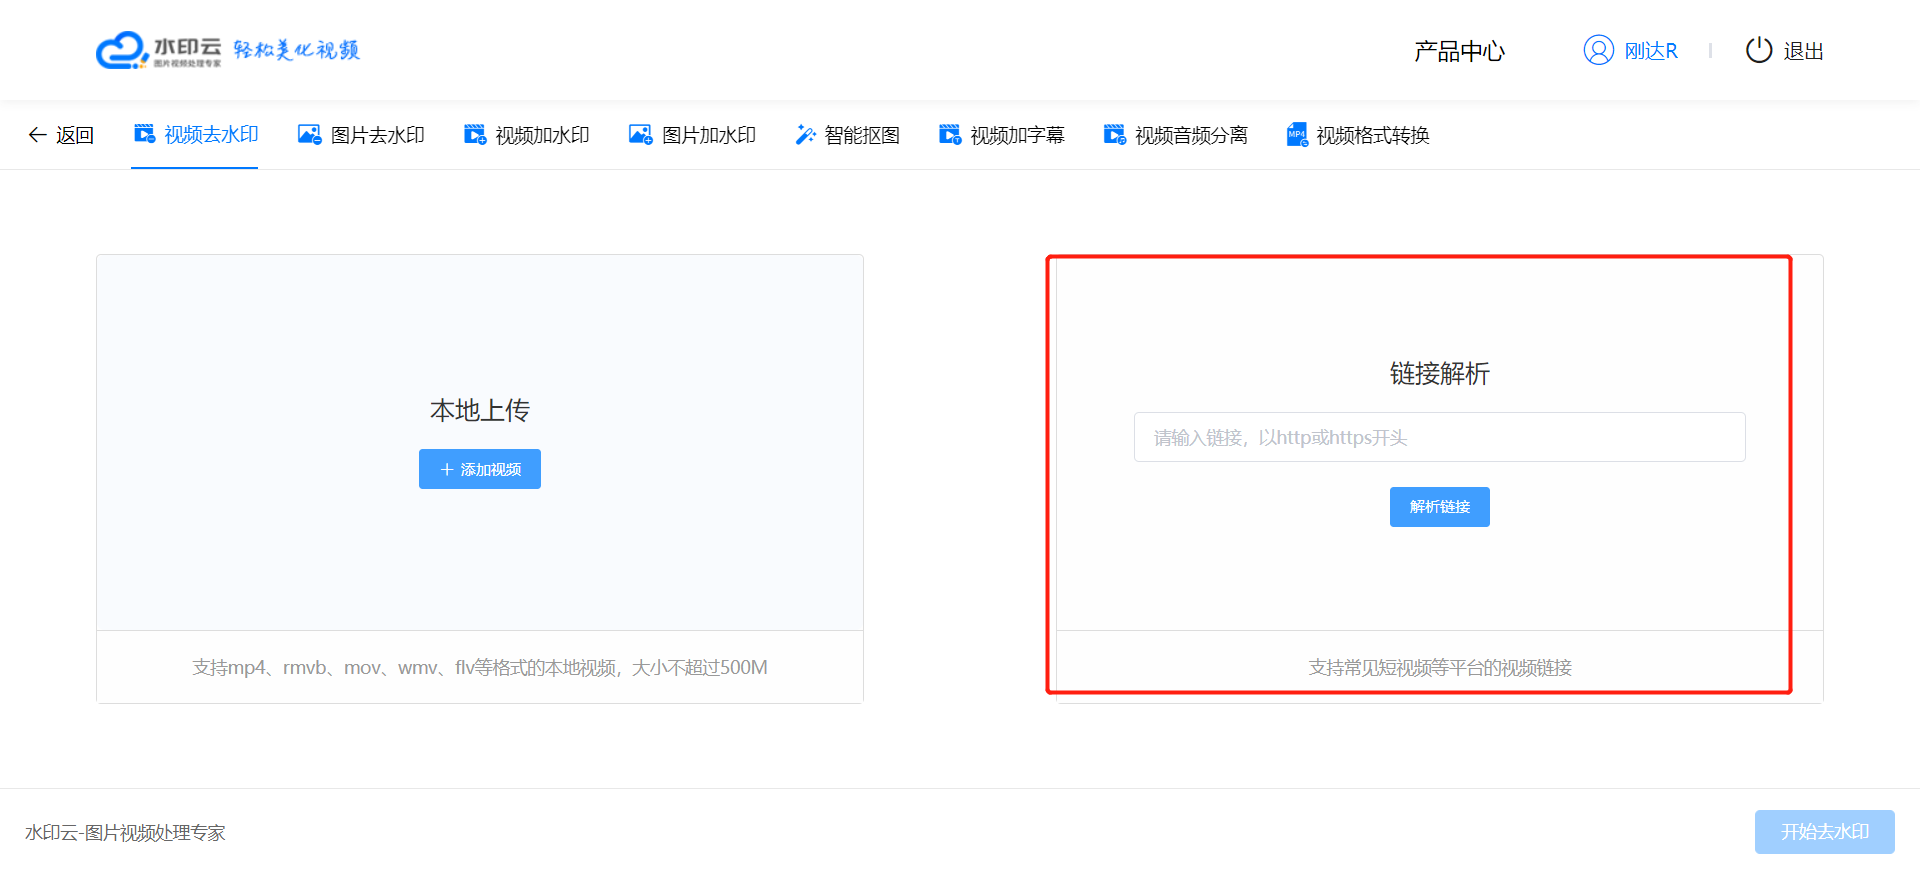Click the 视频加字幕 video icon
Image resolution: width=1920 pixels, height=874 pixels.
950,134
